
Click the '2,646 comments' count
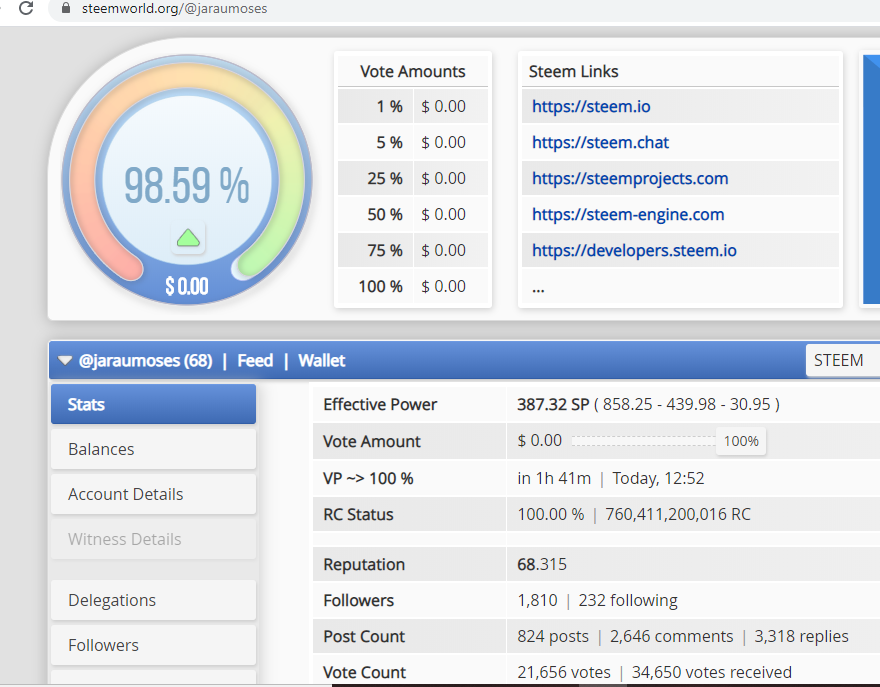pyautogui.click(x=671, y=636)
